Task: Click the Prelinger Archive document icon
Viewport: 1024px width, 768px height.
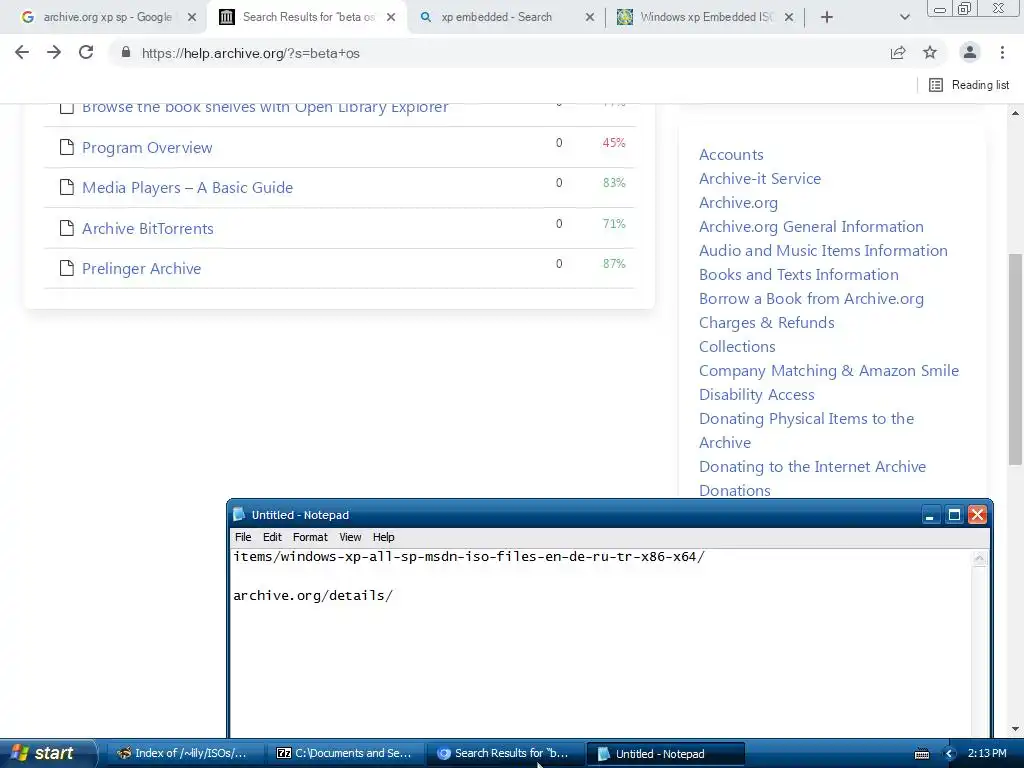Action: pyautogui.click(x=67, y=268)
